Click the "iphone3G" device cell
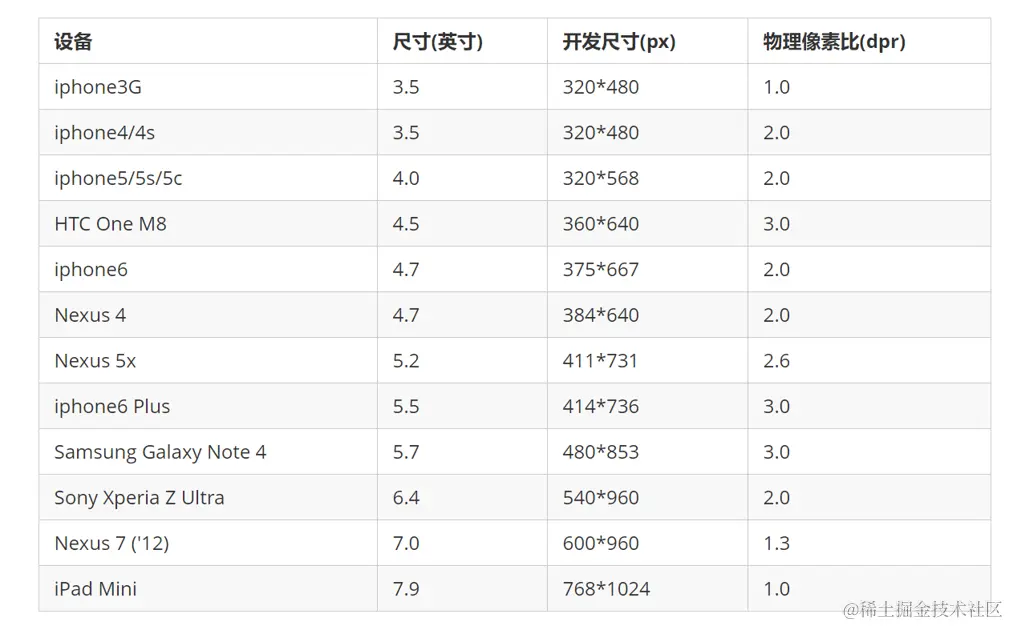 (x=208, y=87)
